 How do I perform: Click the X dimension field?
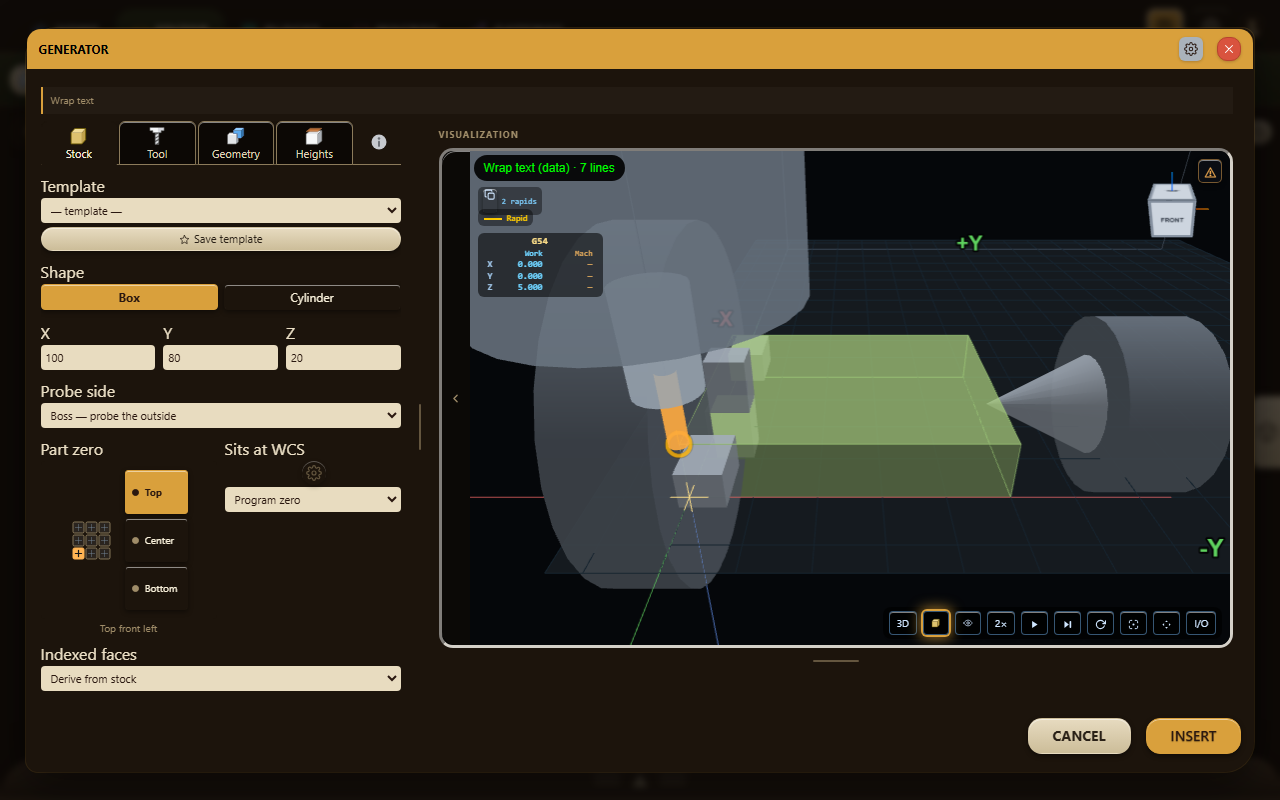[98, 358]
